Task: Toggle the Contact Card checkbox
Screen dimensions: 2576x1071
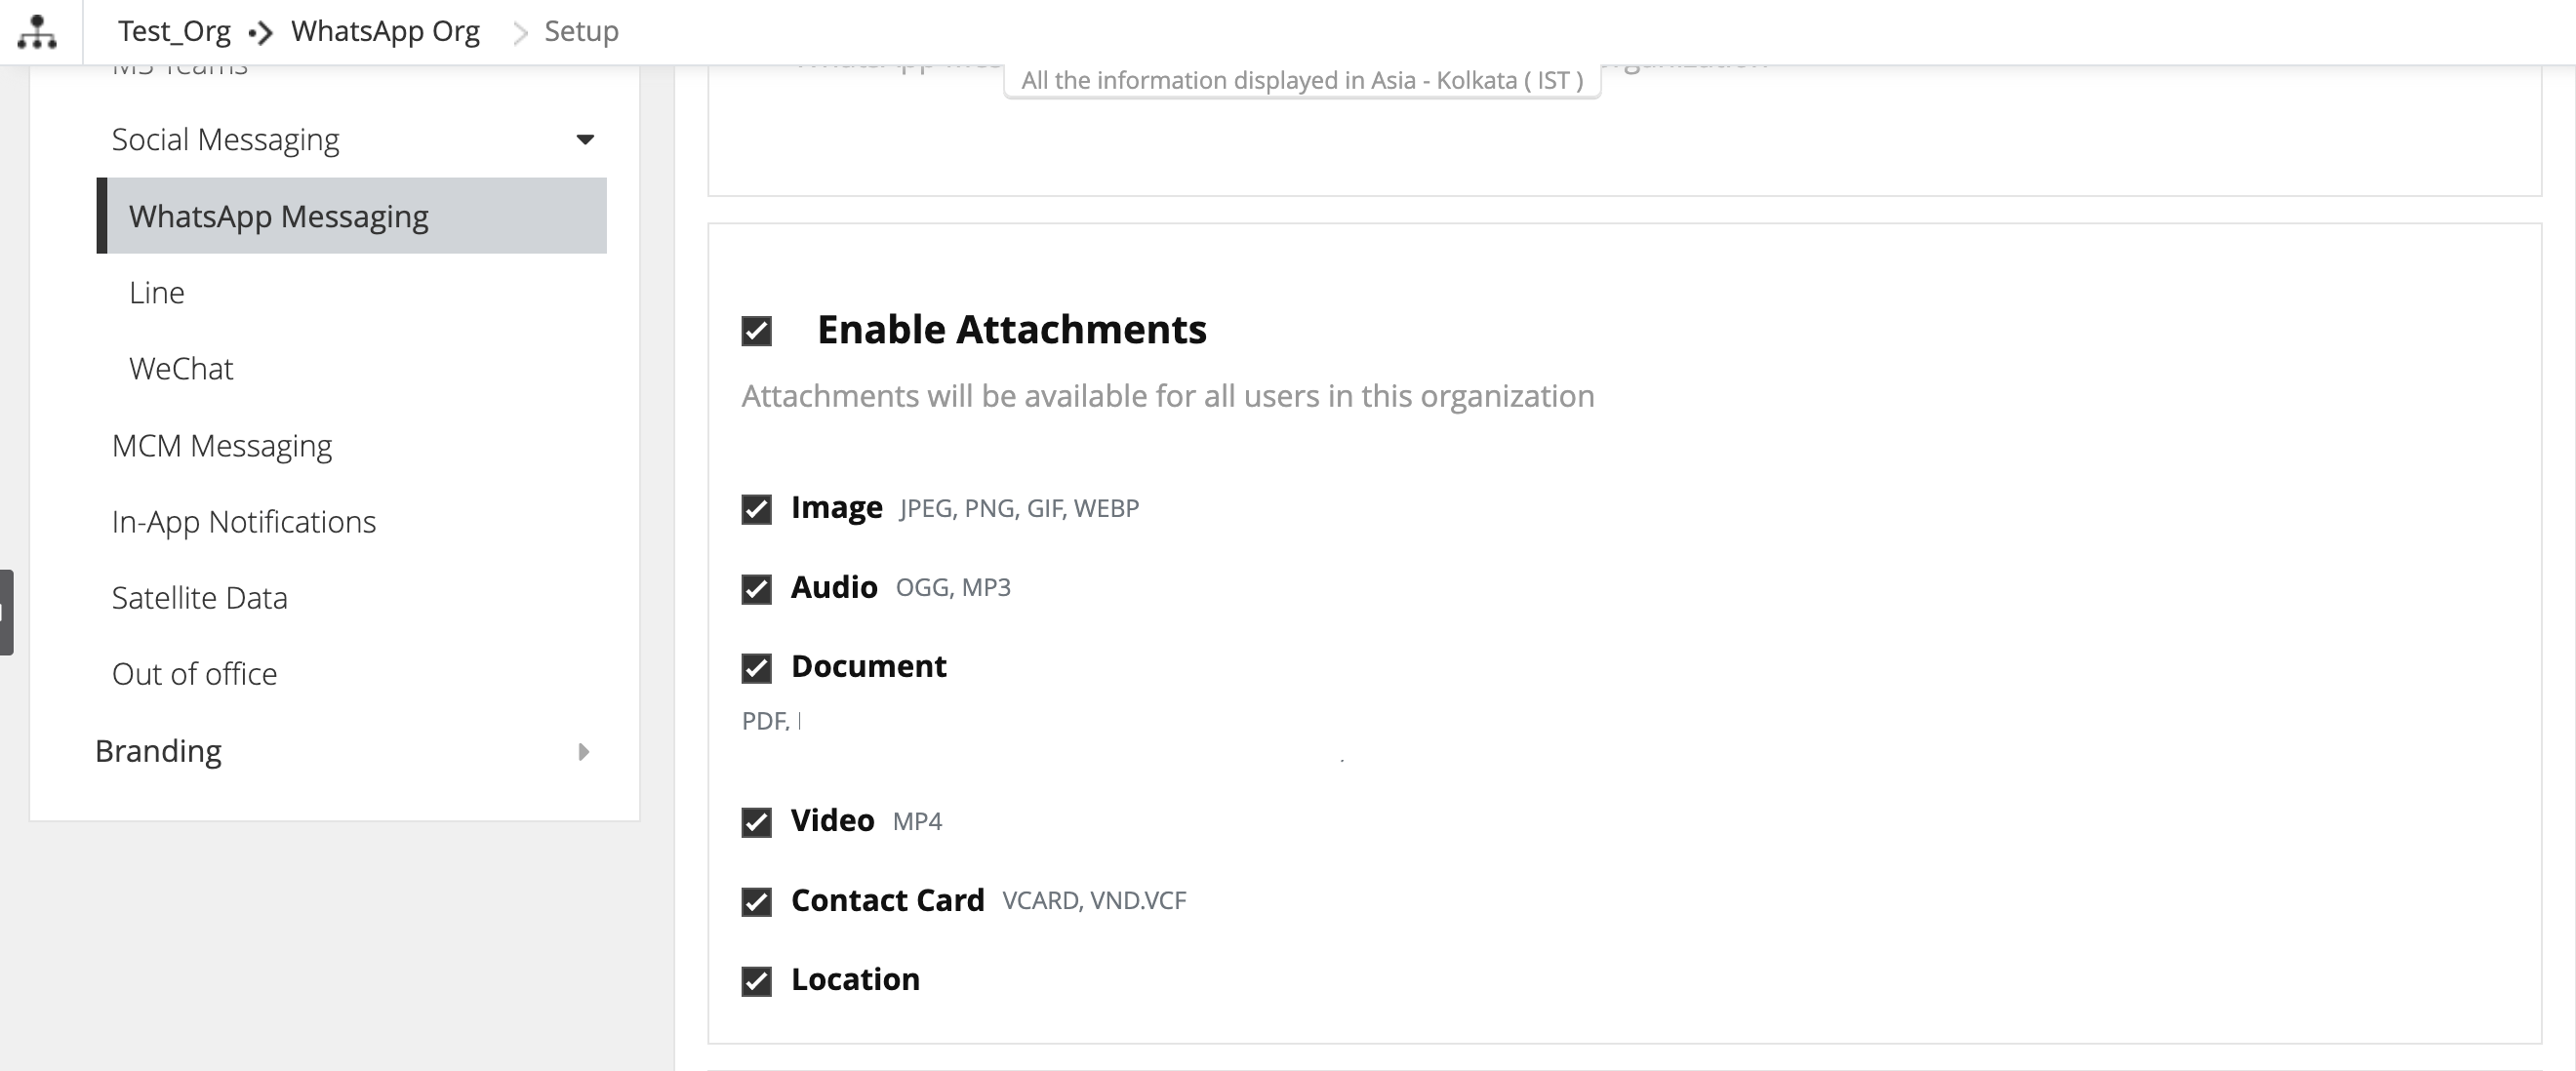Action: coord(757,902)
